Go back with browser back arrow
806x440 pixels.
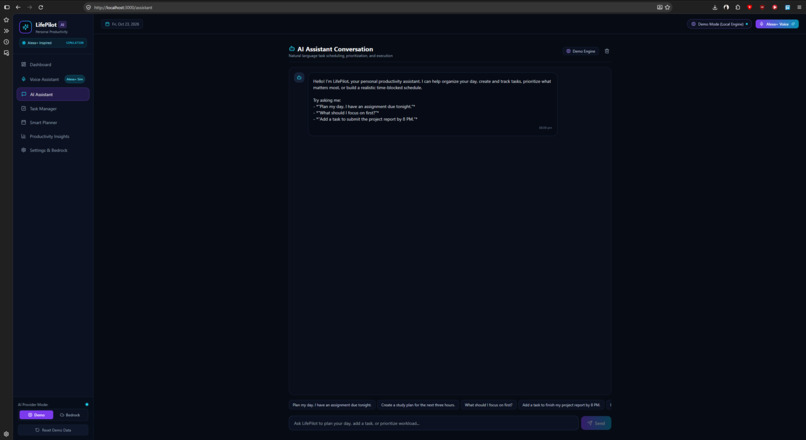(18, 7)
